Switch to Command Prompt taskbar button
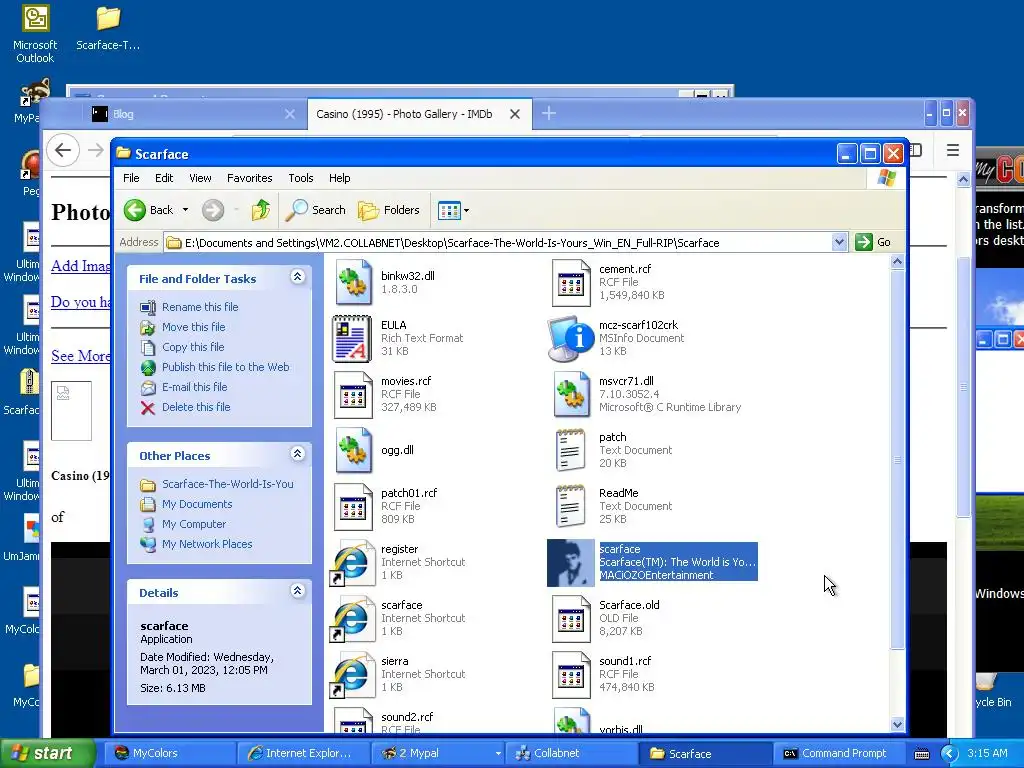 tap(838, 754)
